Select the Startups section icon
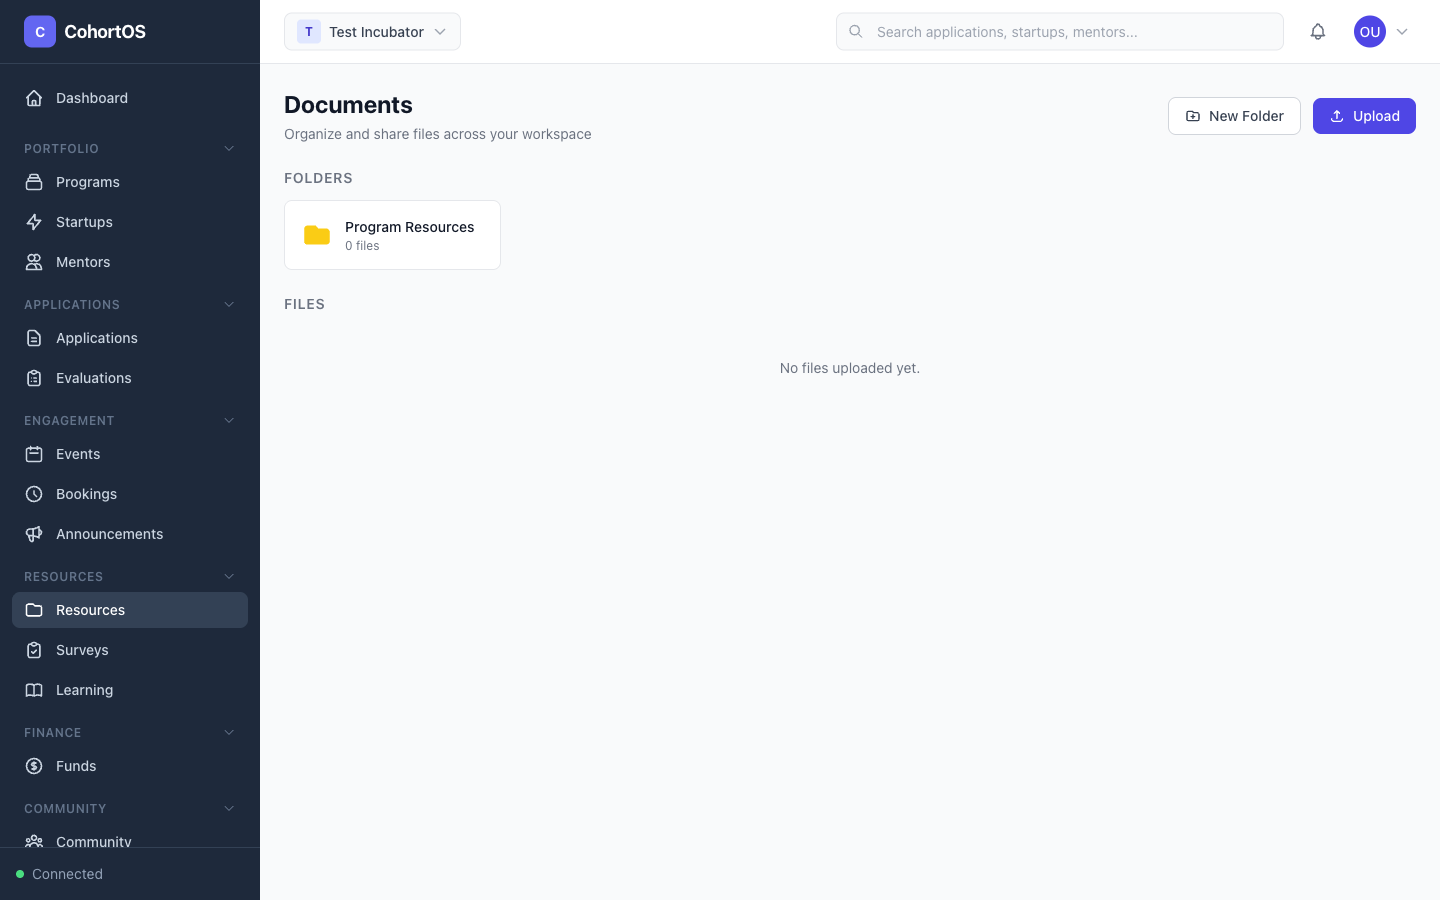The height and width of the screenshot is (900, 1440). click(34, 221)
